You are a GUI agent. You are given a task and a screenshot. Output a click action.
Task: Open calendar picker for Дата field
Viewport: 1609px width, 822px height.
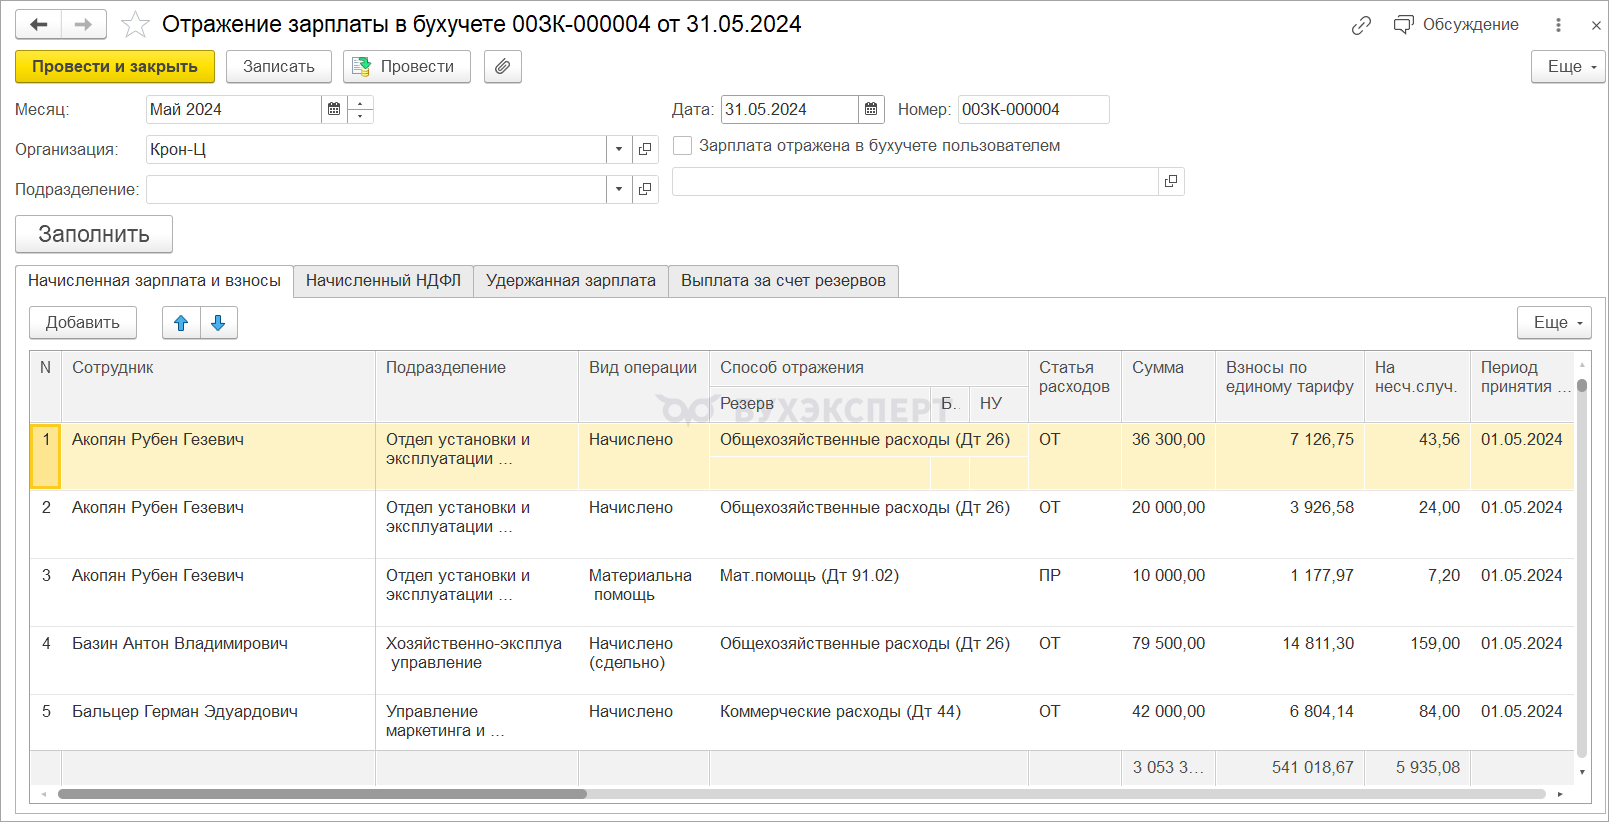pos(871,109)
